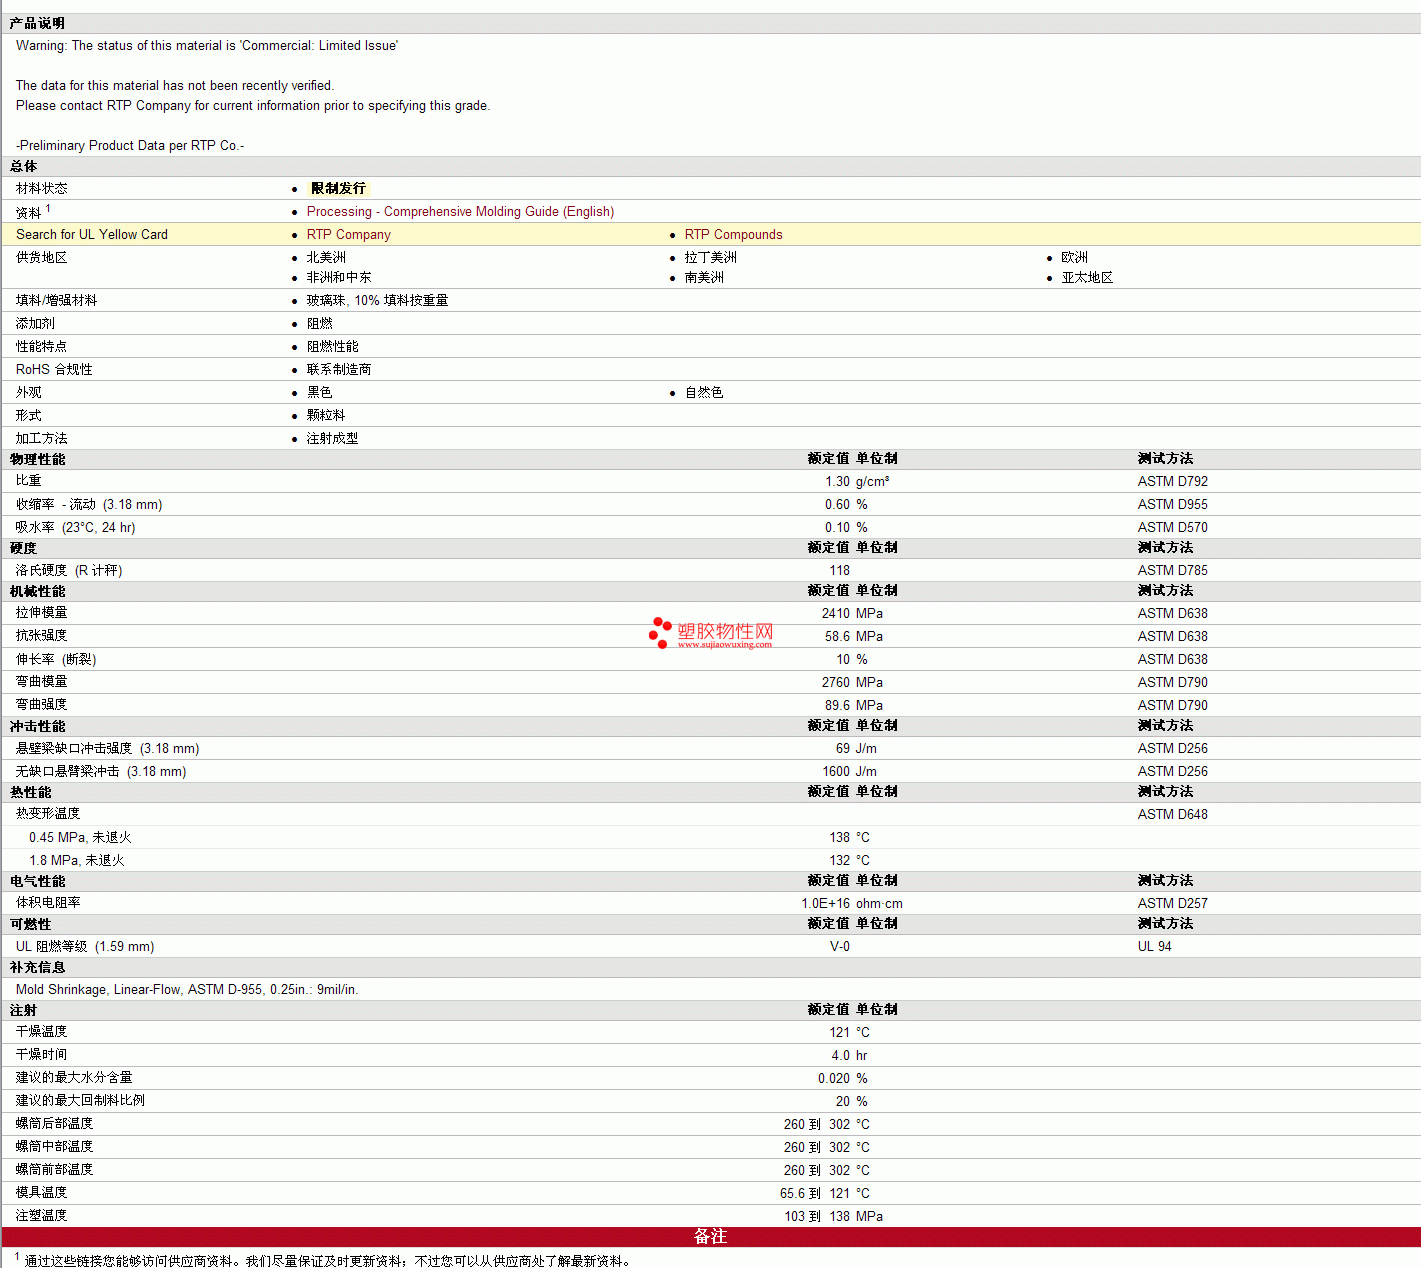Click the RTP Company link
The height and width of the screenshot is (1268, 1421).
point(348,235)
